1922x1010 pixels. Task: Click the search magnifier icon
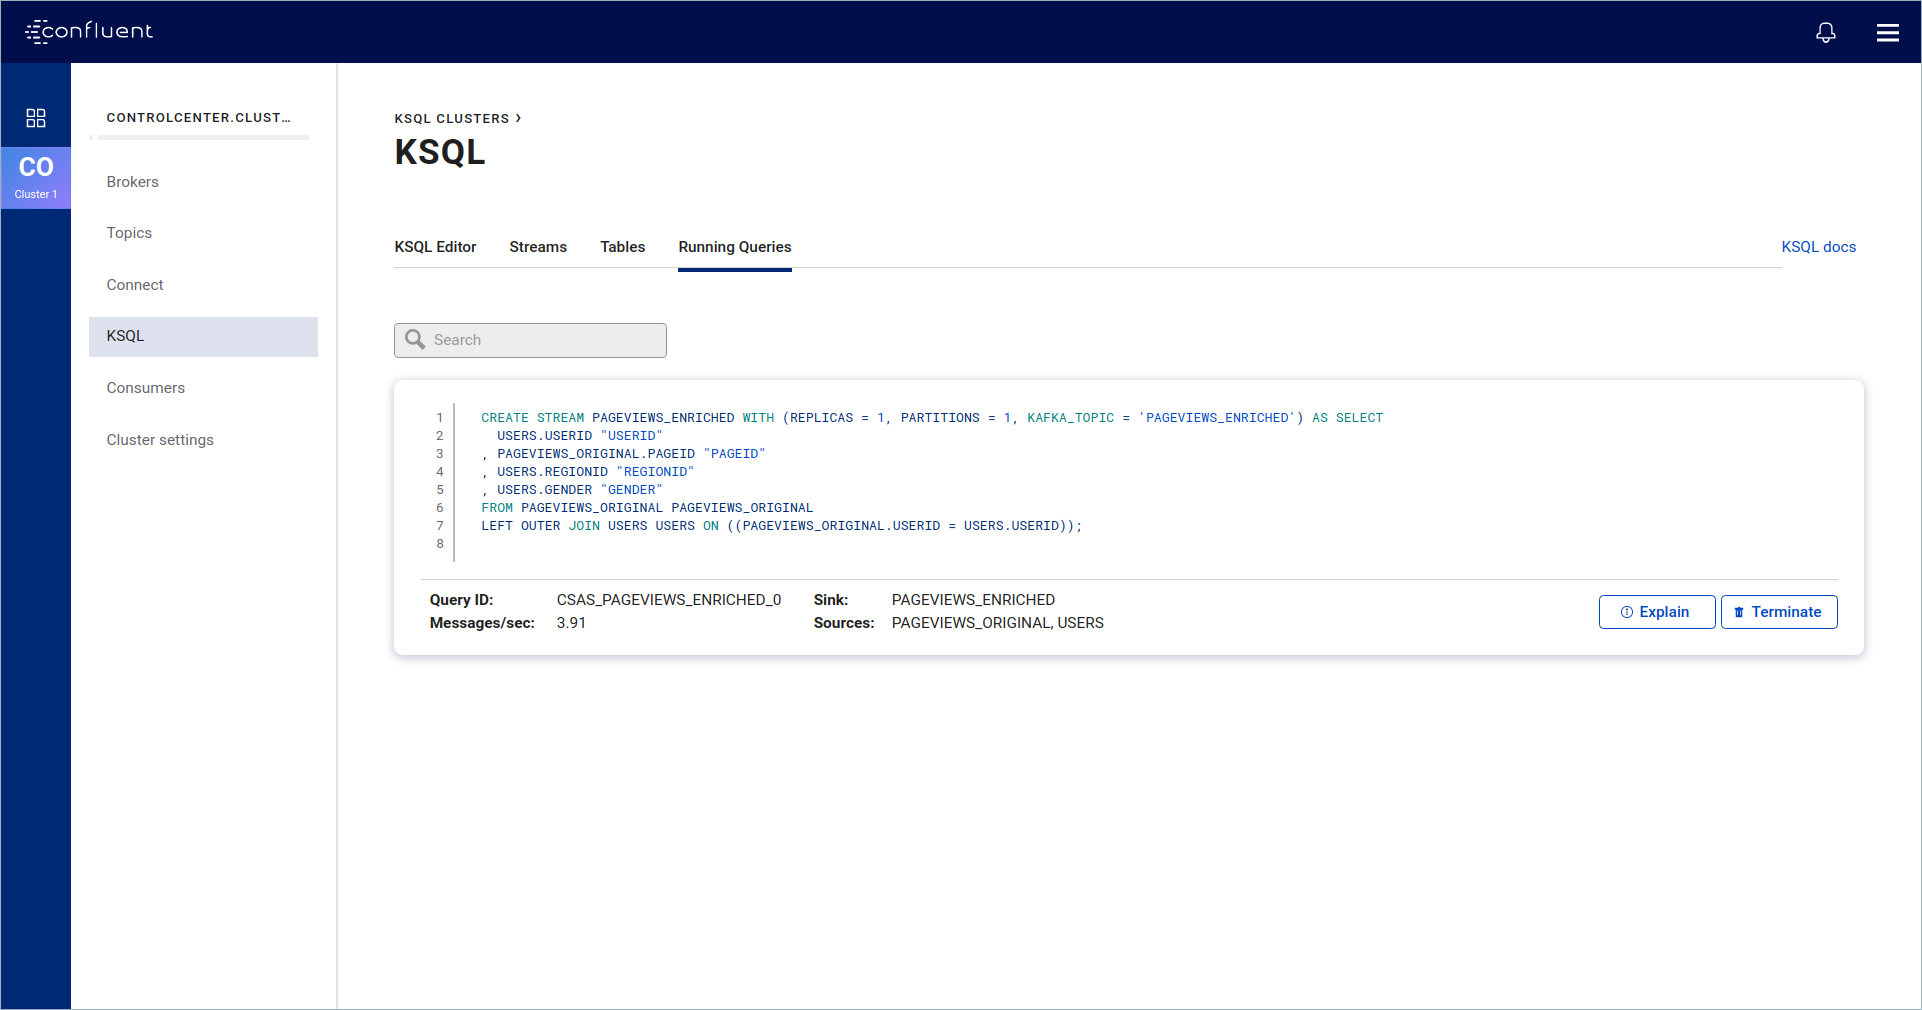click(415, 340)
